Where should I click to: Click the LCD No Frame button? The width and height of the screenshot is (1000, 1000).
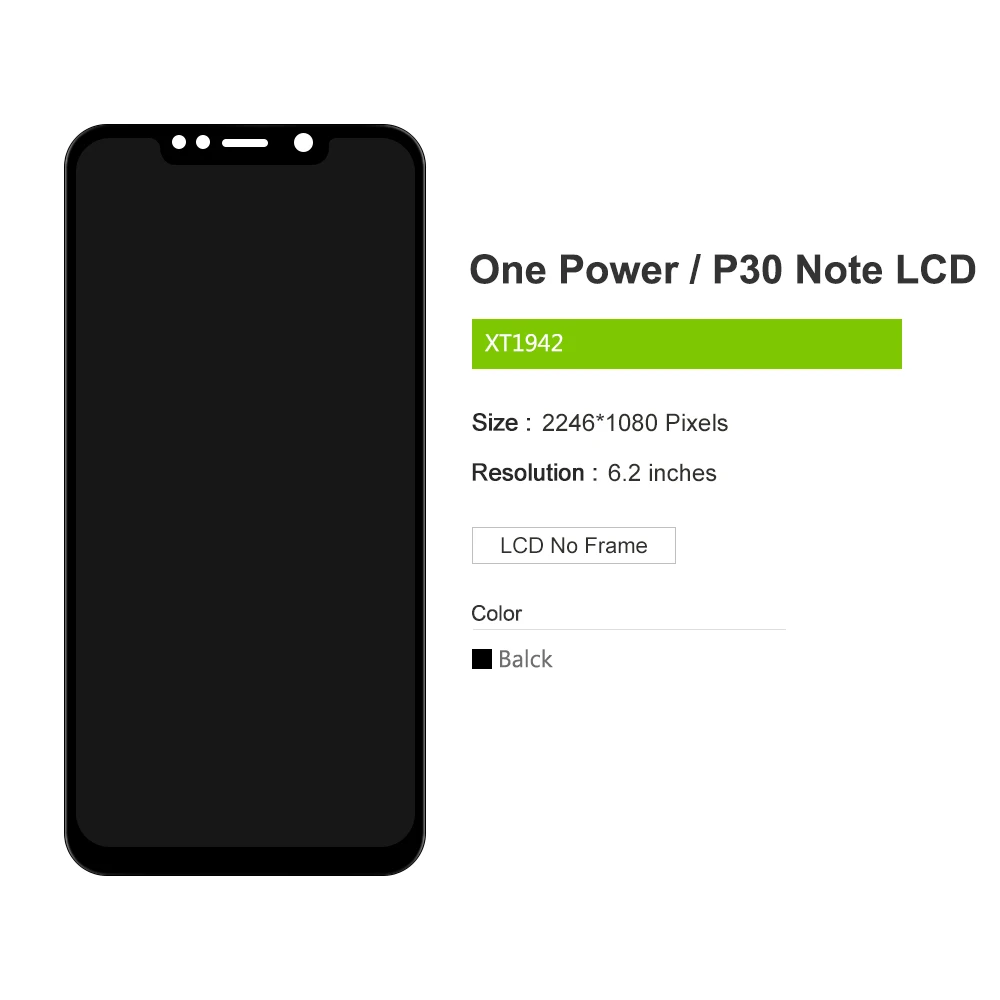click(573, 545)
